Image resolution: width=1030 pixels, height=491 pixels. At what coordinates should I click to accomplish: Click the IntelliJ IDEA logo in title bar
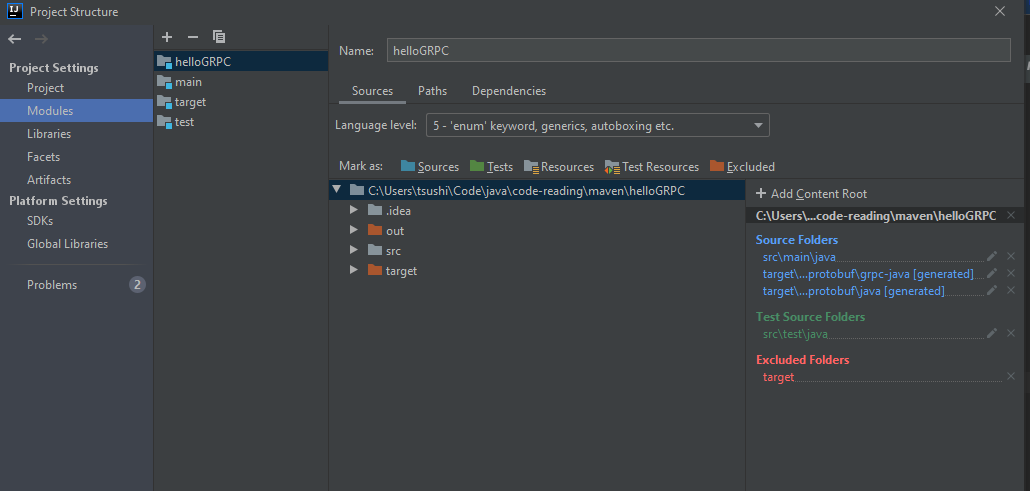tap(14, 11)
